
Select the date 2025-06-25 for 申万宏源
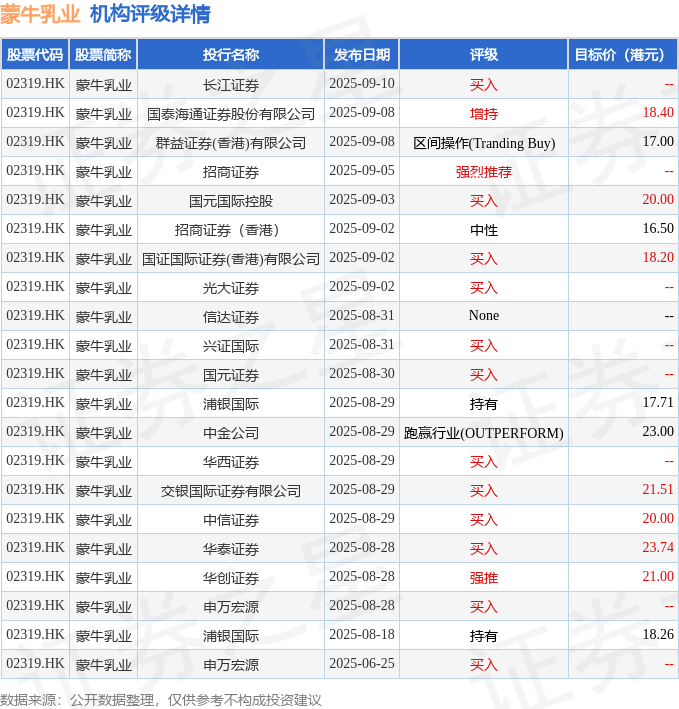(x=362, y=663)
